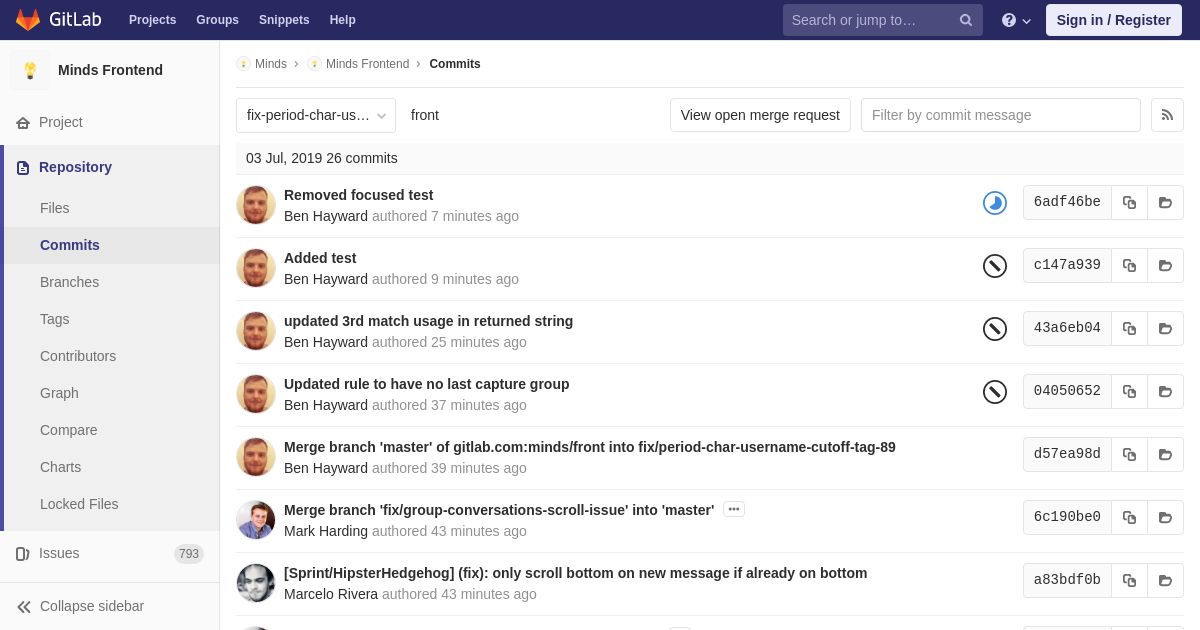
Task: Click the GitLab fox logo
Action: 28,20
